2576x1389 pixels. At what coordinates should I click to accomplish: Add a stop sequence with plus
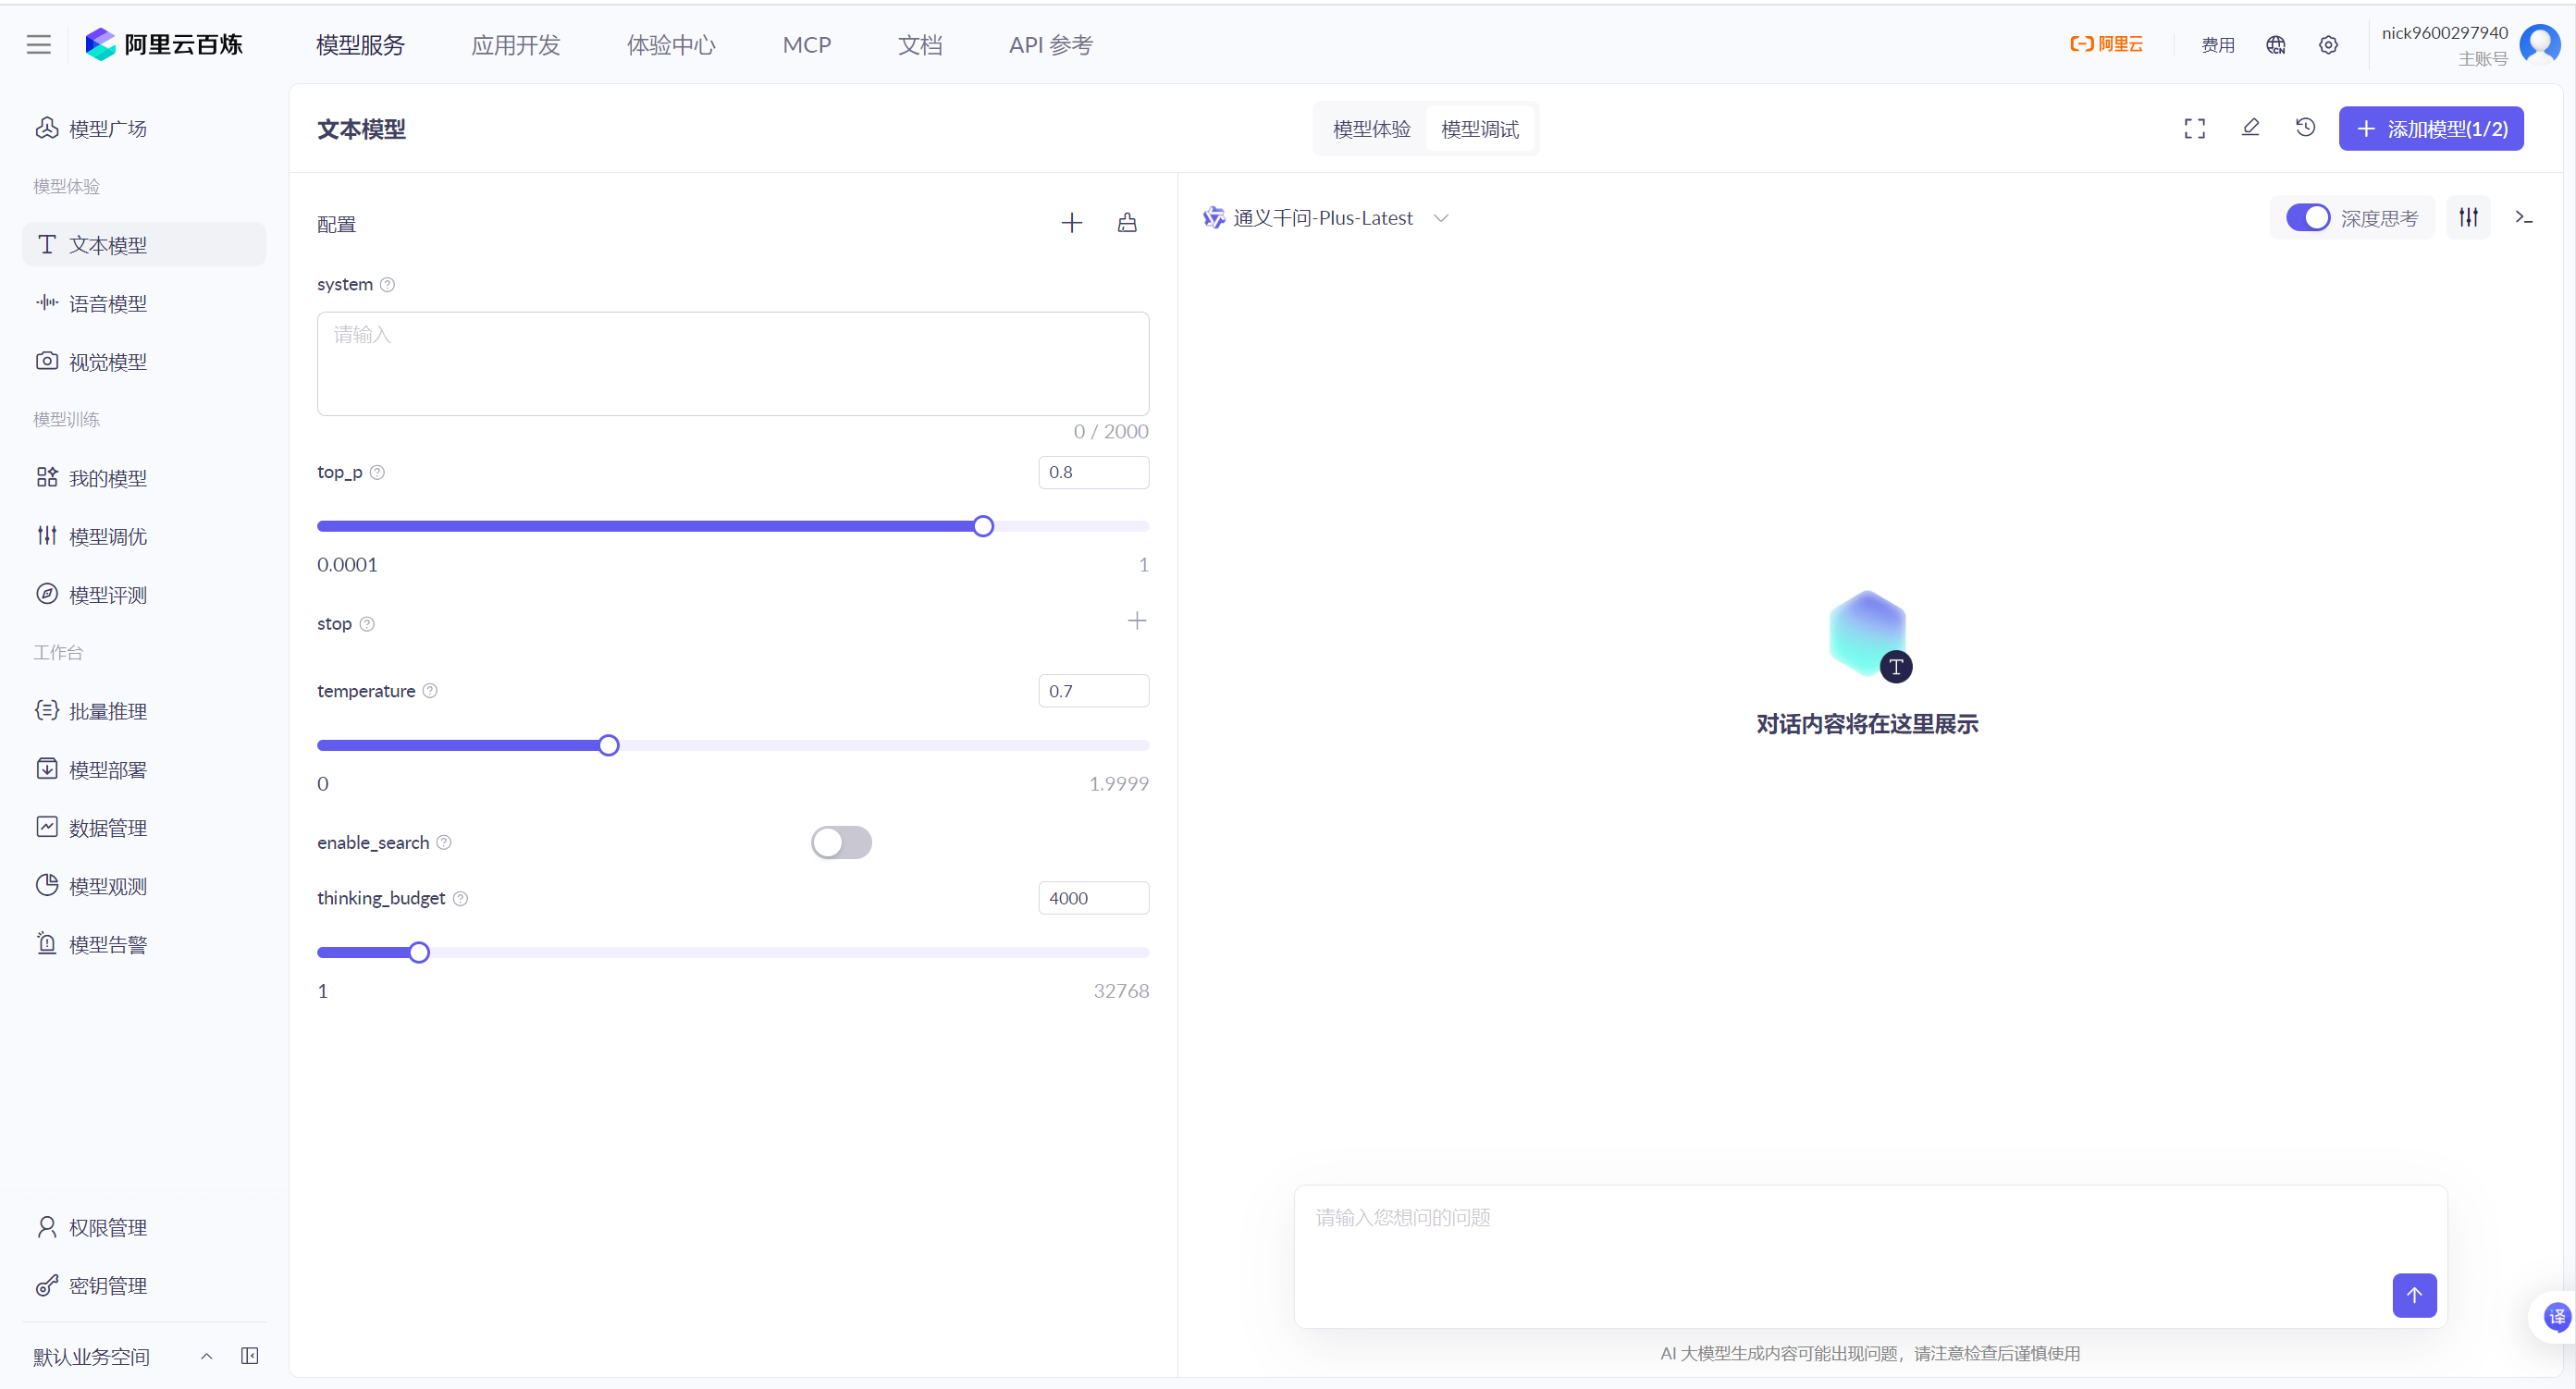click(x=1136, y=621)
